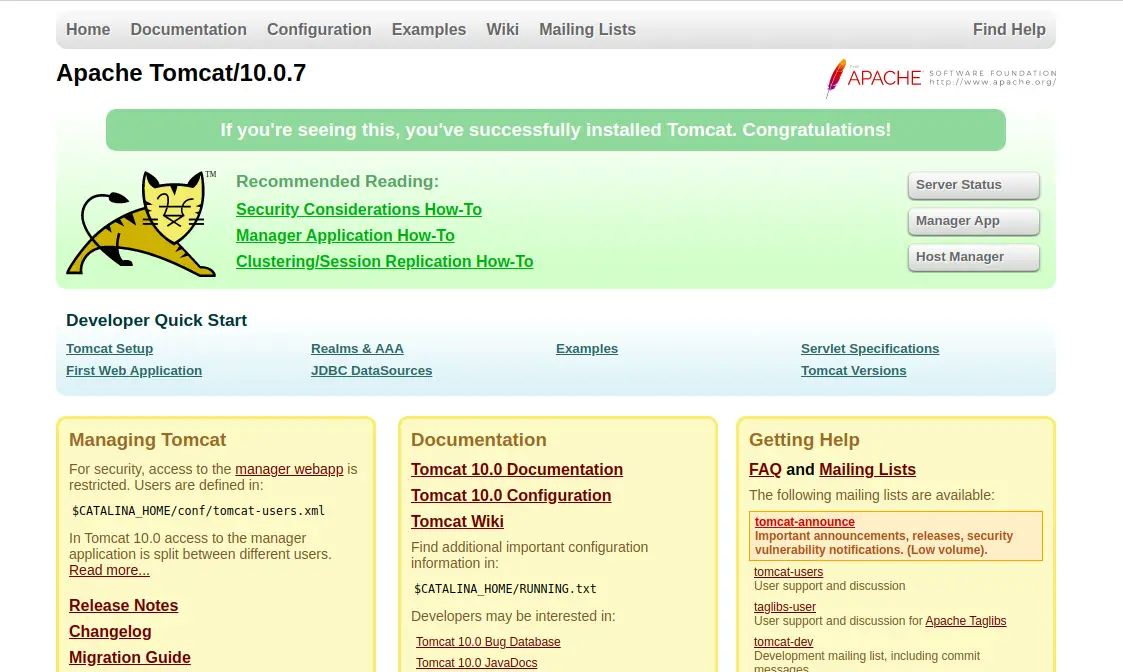This screenshot has height=672, width=1123.
Task: View the Tomcat Versions link
Action: 854,371
